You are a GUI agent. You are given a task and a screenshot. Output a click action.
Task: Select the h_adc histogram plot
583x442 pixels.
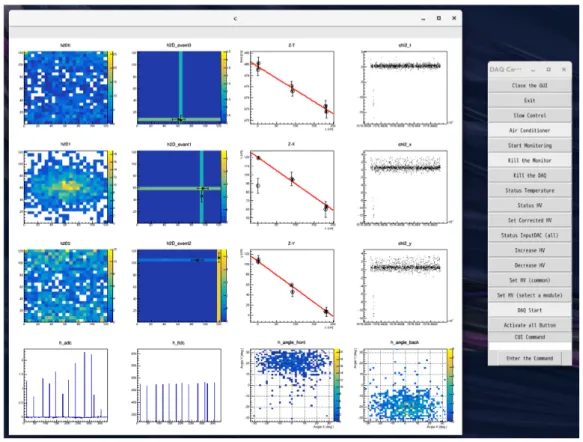[x=66, y=385]
